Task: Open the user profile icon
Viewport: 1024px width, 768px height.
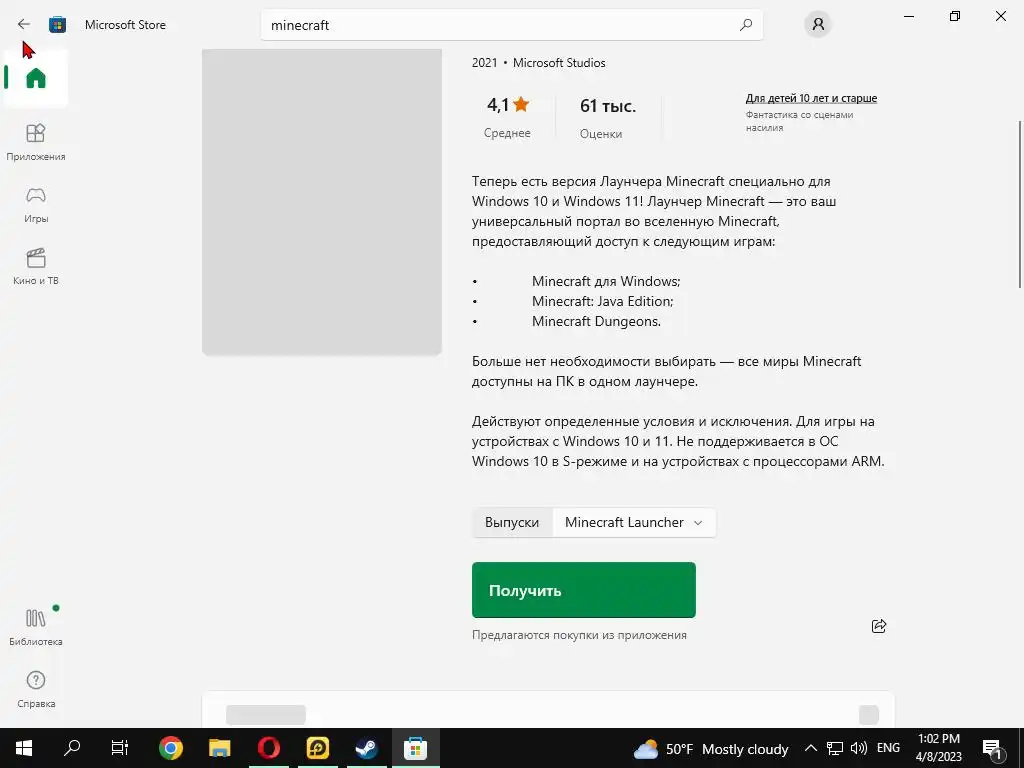Action: coord(818,25)
